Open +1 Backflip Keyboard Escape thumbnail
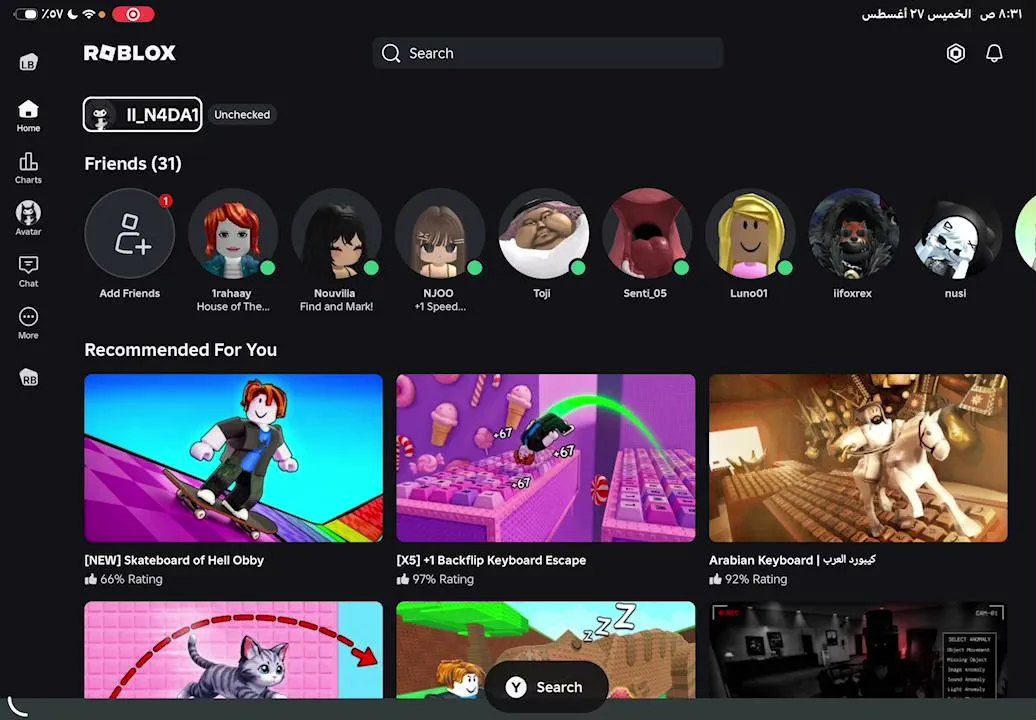The height and width of the screenshot is (720, 1036). click(546, 458)
